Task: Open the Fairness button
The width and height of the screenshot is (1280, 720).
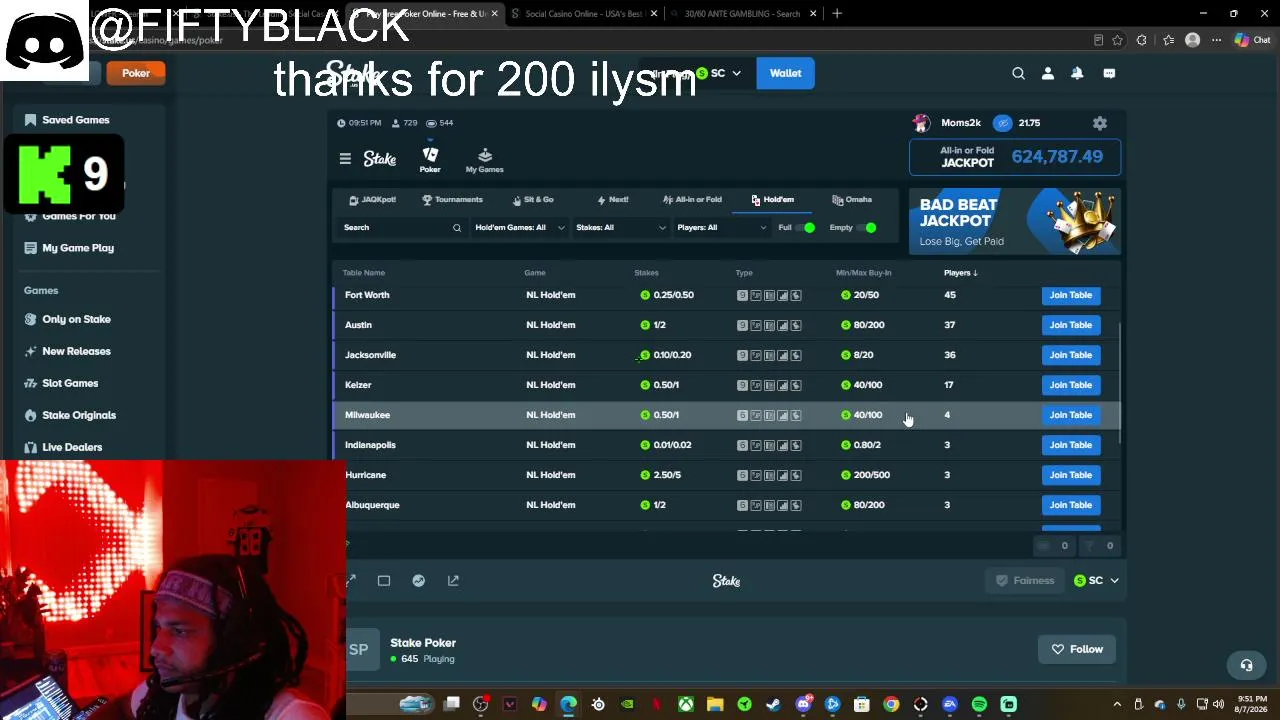Action: point(1025,581)
